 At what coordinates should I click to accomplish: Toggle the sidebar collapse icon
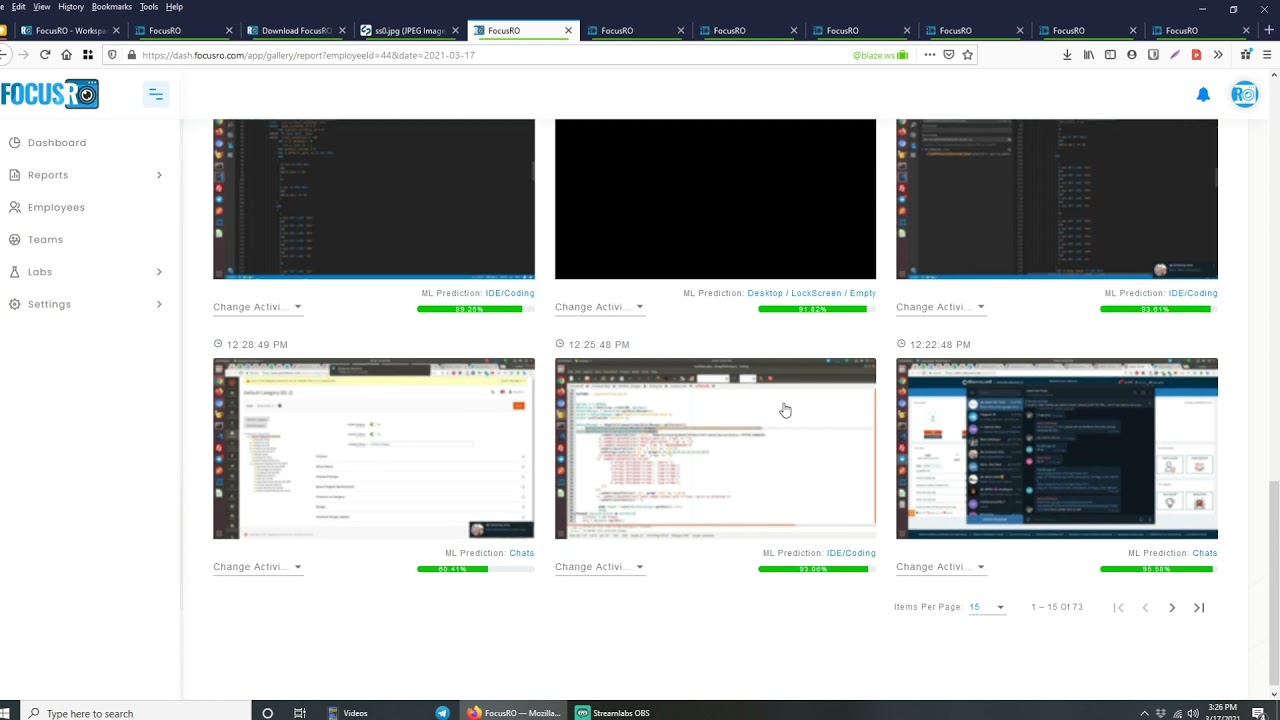(x=156, y=94)
